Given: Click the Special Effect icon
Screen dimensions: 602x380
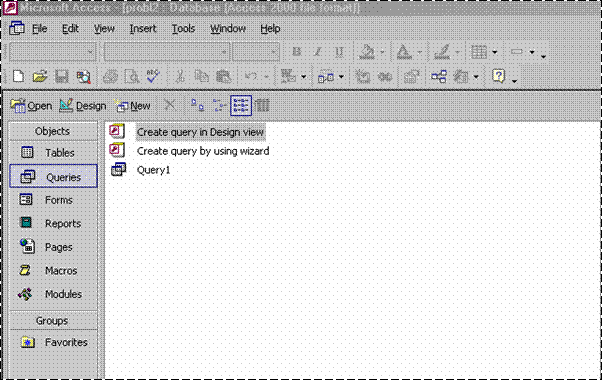Looking at the screenshot, I should click(x=517, y=51).
